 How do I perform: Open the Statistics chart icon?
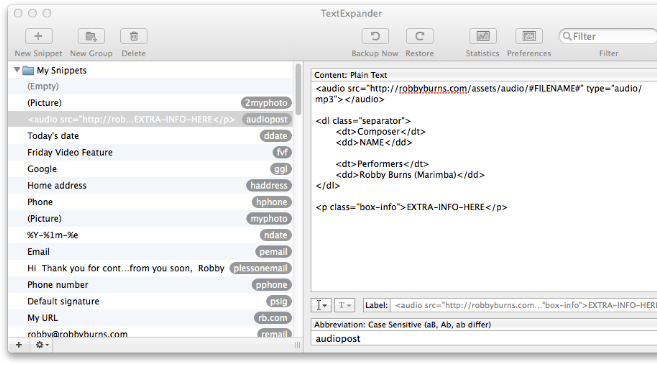pos(483,36)
